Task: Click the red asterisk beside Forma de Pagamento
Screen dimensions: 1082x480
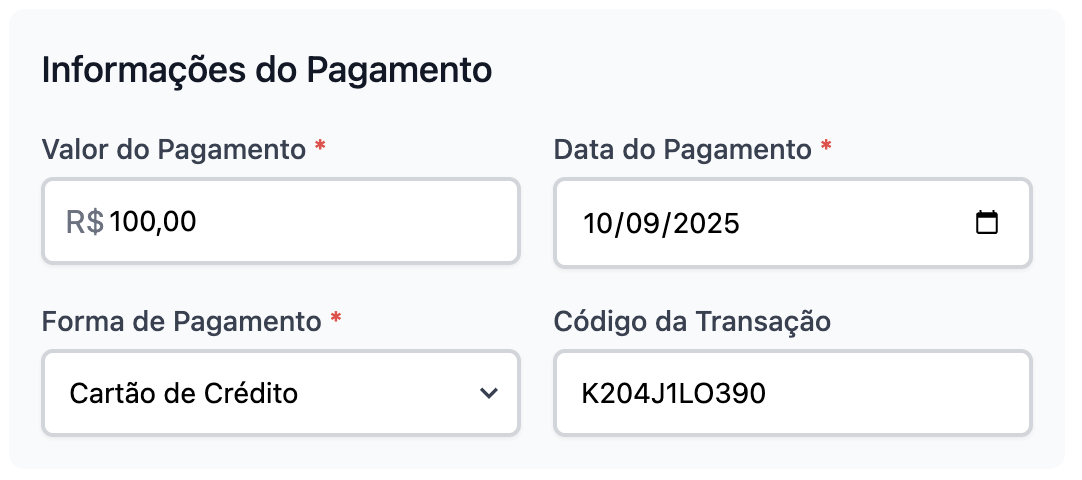Action: click(336, 320)
